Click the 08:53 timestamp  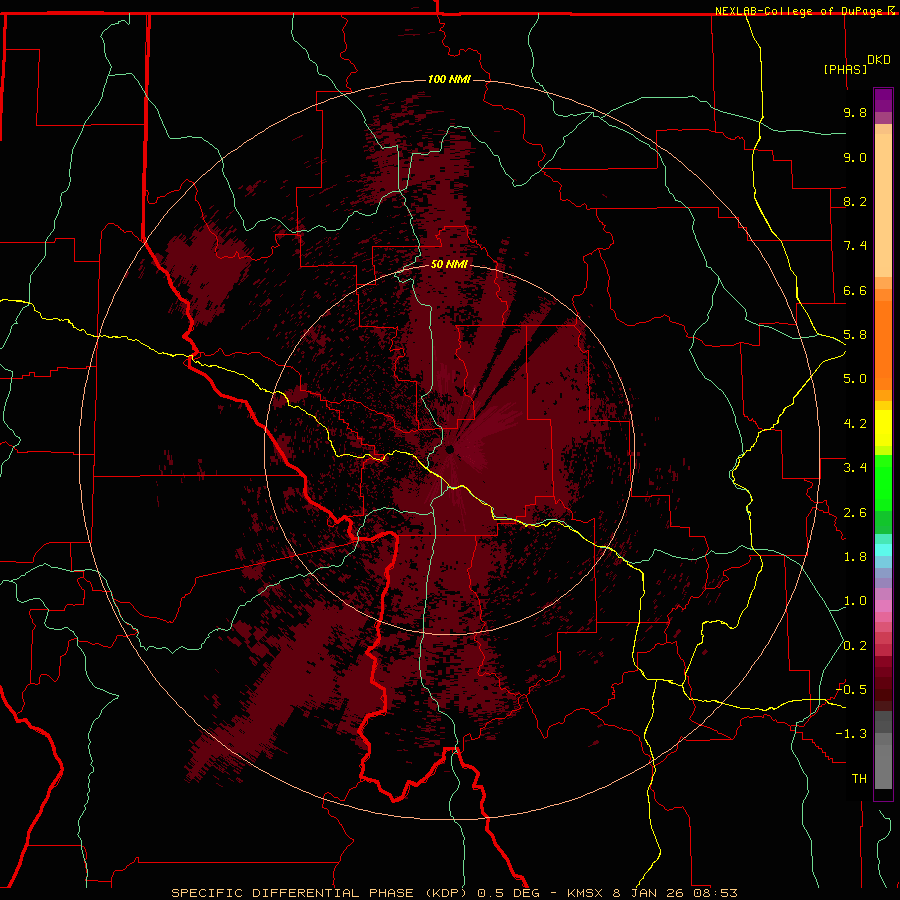pyautogui.click(x=715, y=893)
